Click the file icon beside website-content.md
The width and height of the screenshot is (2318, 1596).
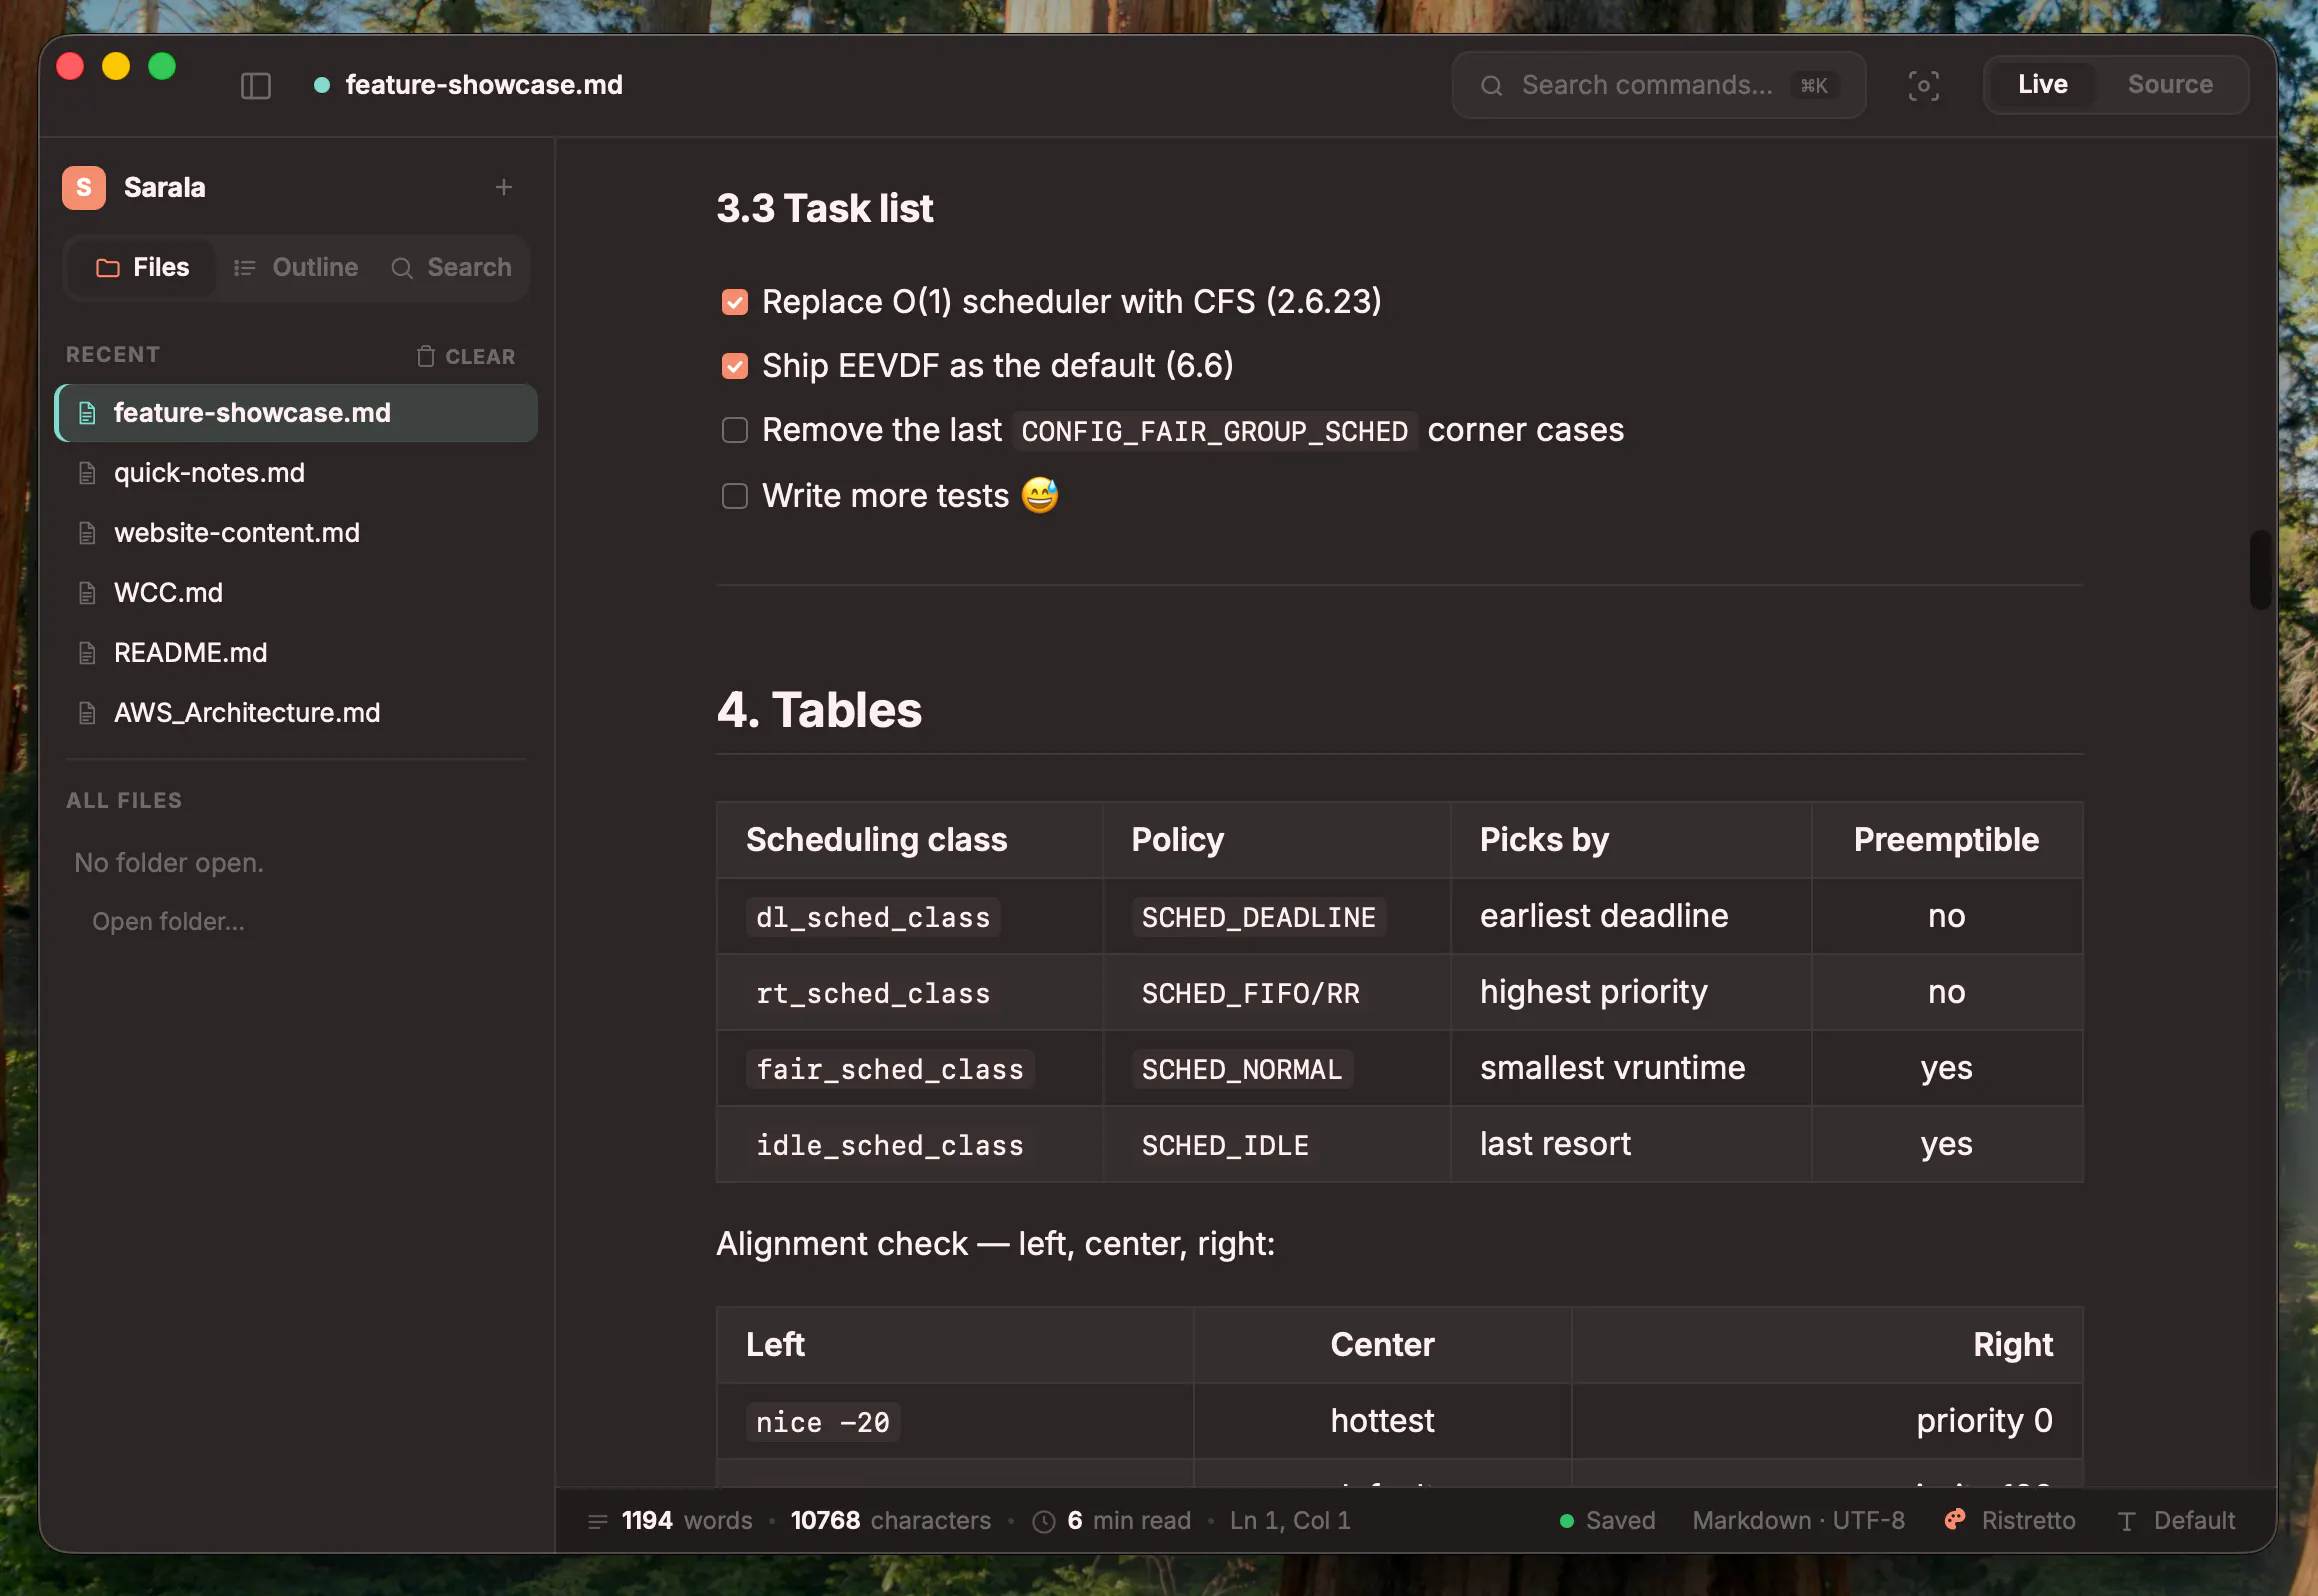click(87, 533)
